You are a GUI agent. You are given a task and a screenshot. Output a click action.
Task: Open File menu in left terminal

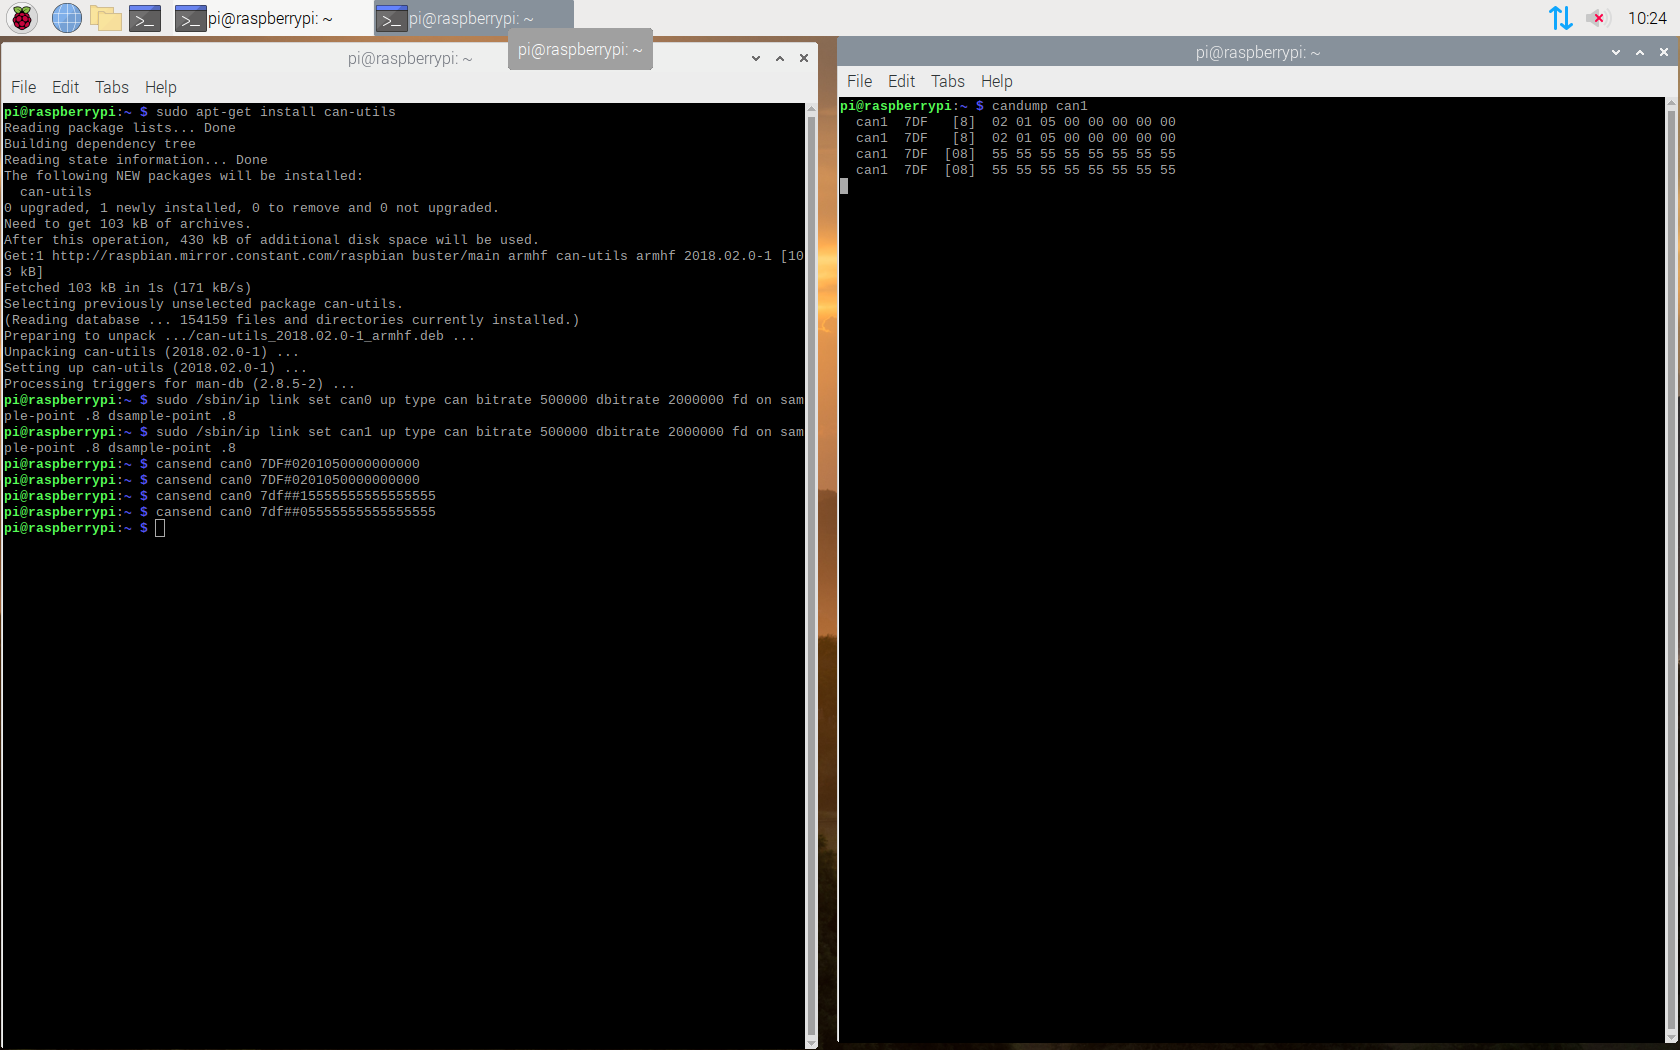coord(23,87)
